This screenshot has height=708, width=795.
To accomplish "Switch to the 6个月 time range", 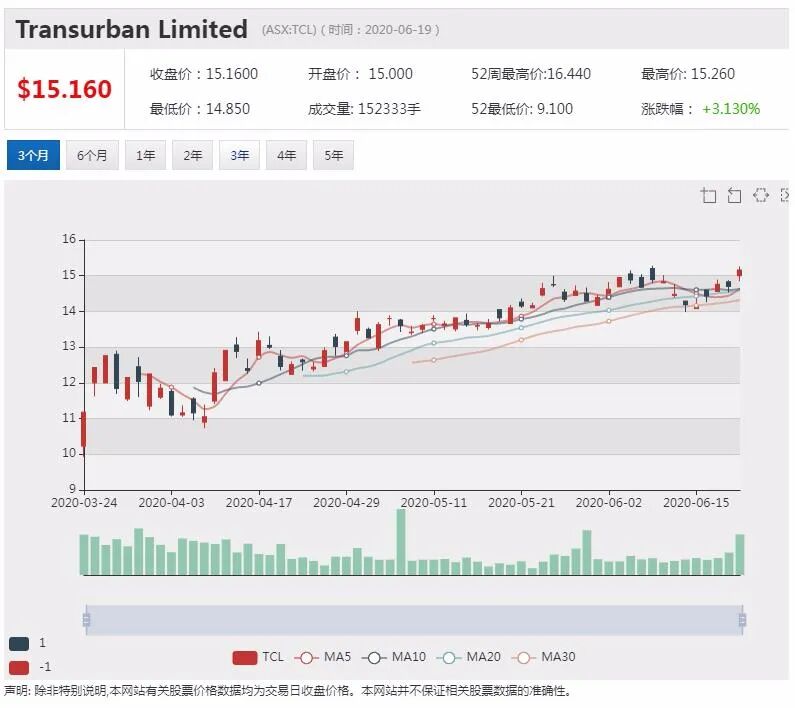I will (x=92, y=155).
